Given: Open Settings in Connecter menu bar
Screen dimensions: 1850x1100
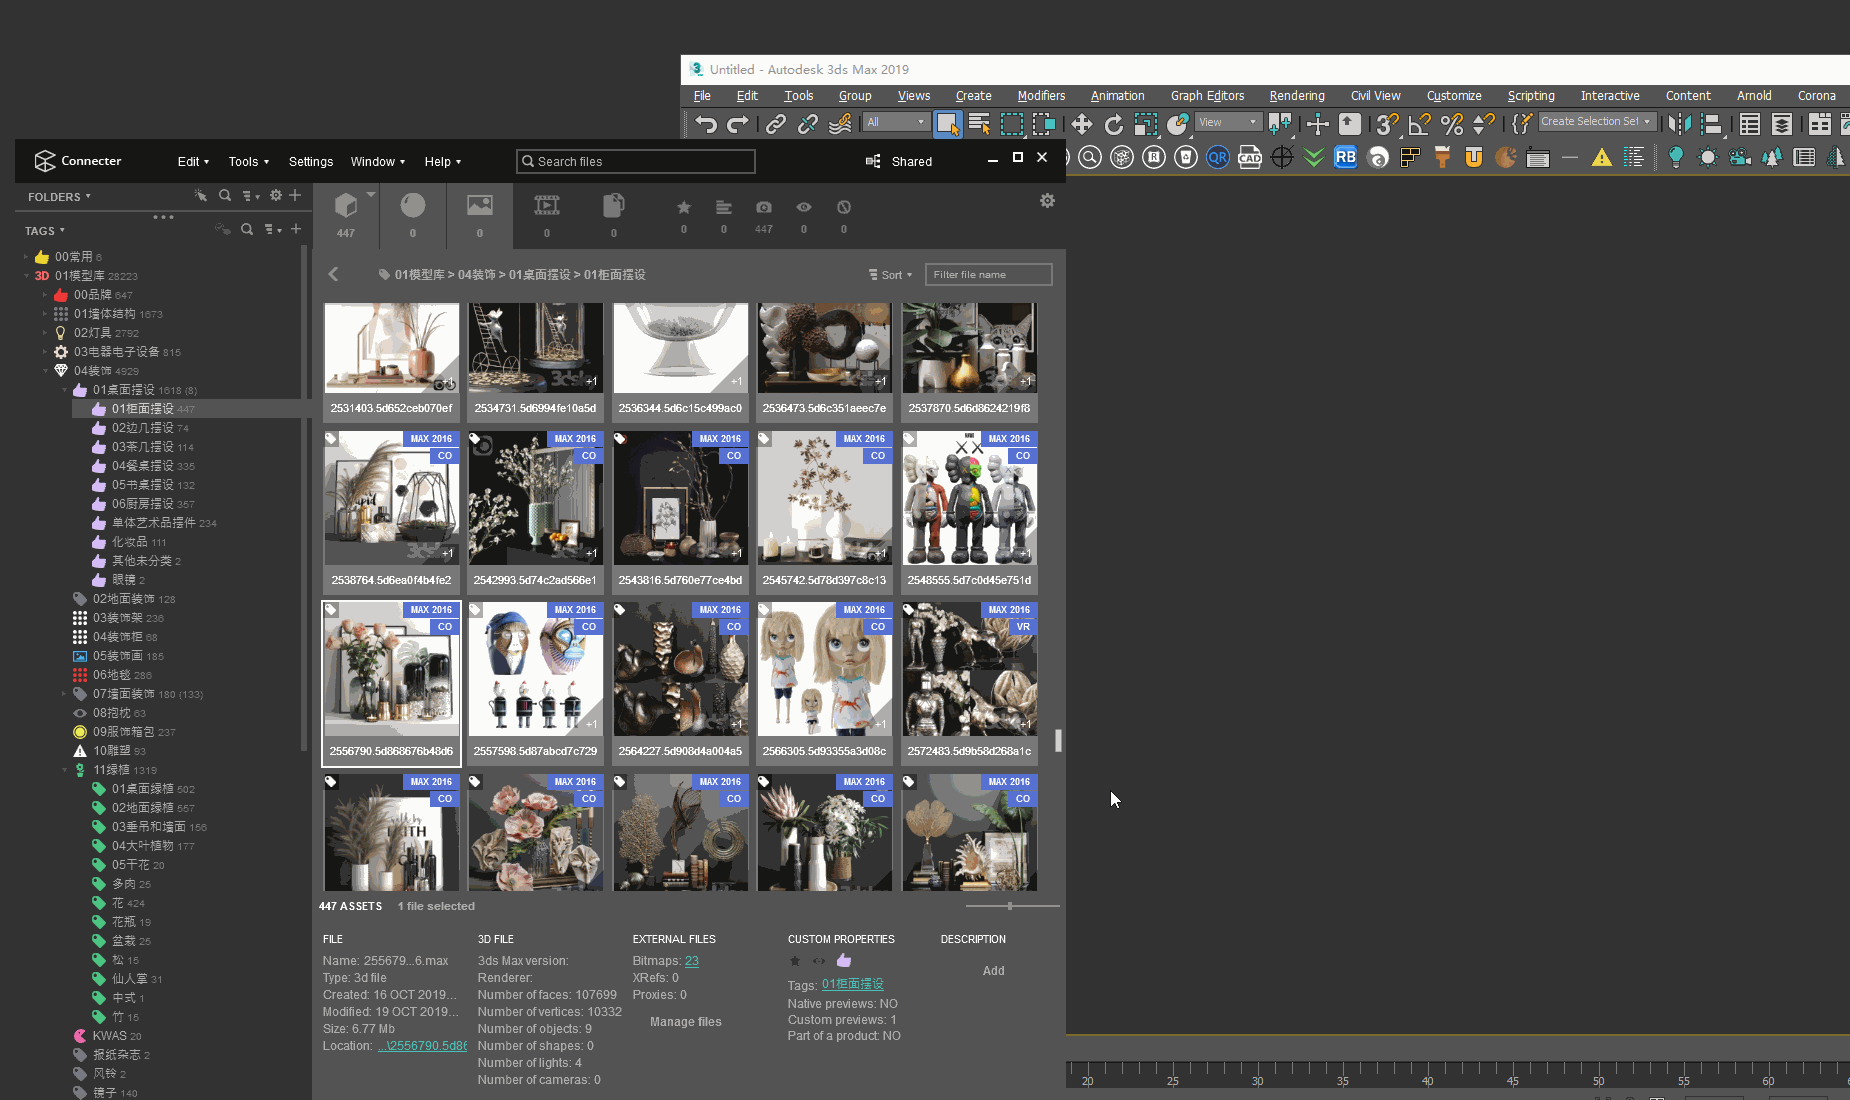Looking at the screenshot, I should (311, 161).
